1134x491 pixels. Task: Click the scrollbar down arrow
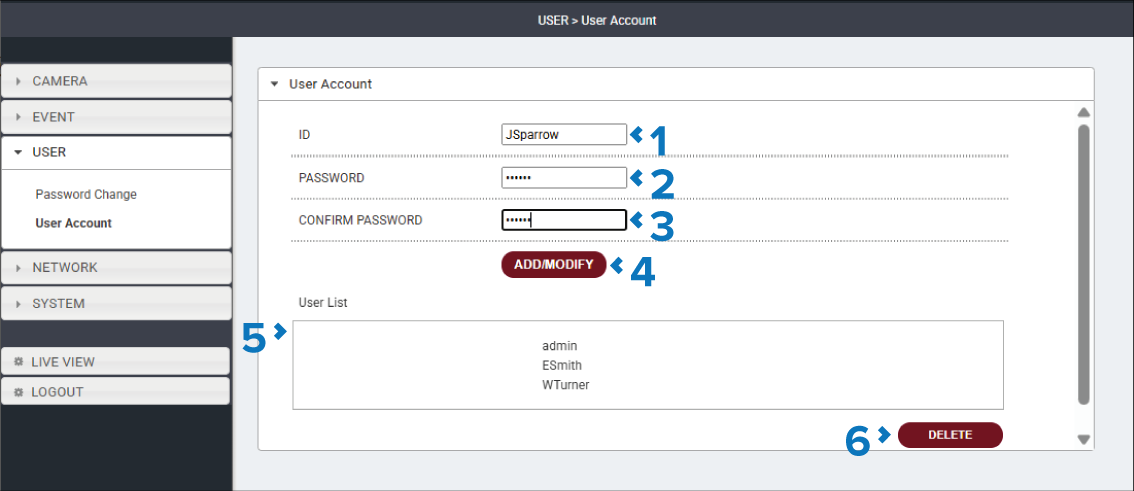(x=1083, y=439)
